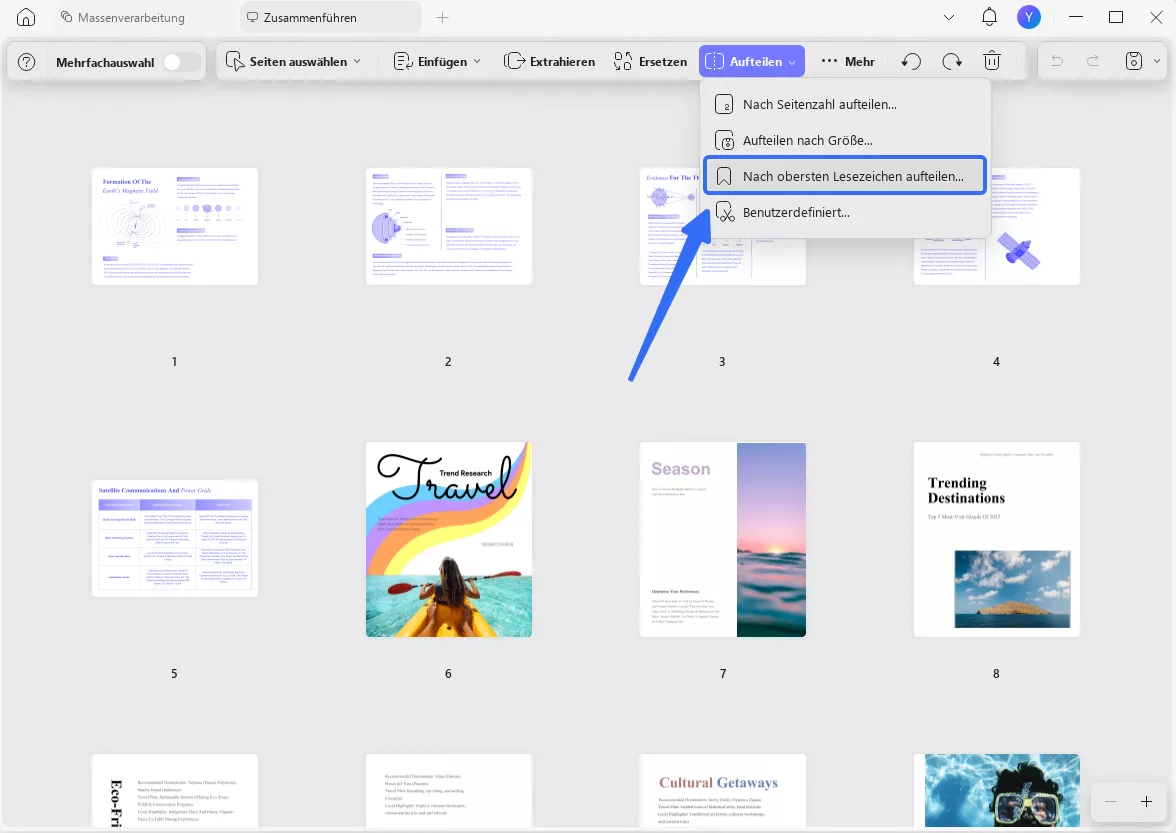
Task: Select page 8 Trending Destinations thumbnail
Action: [x=996, y=539]
